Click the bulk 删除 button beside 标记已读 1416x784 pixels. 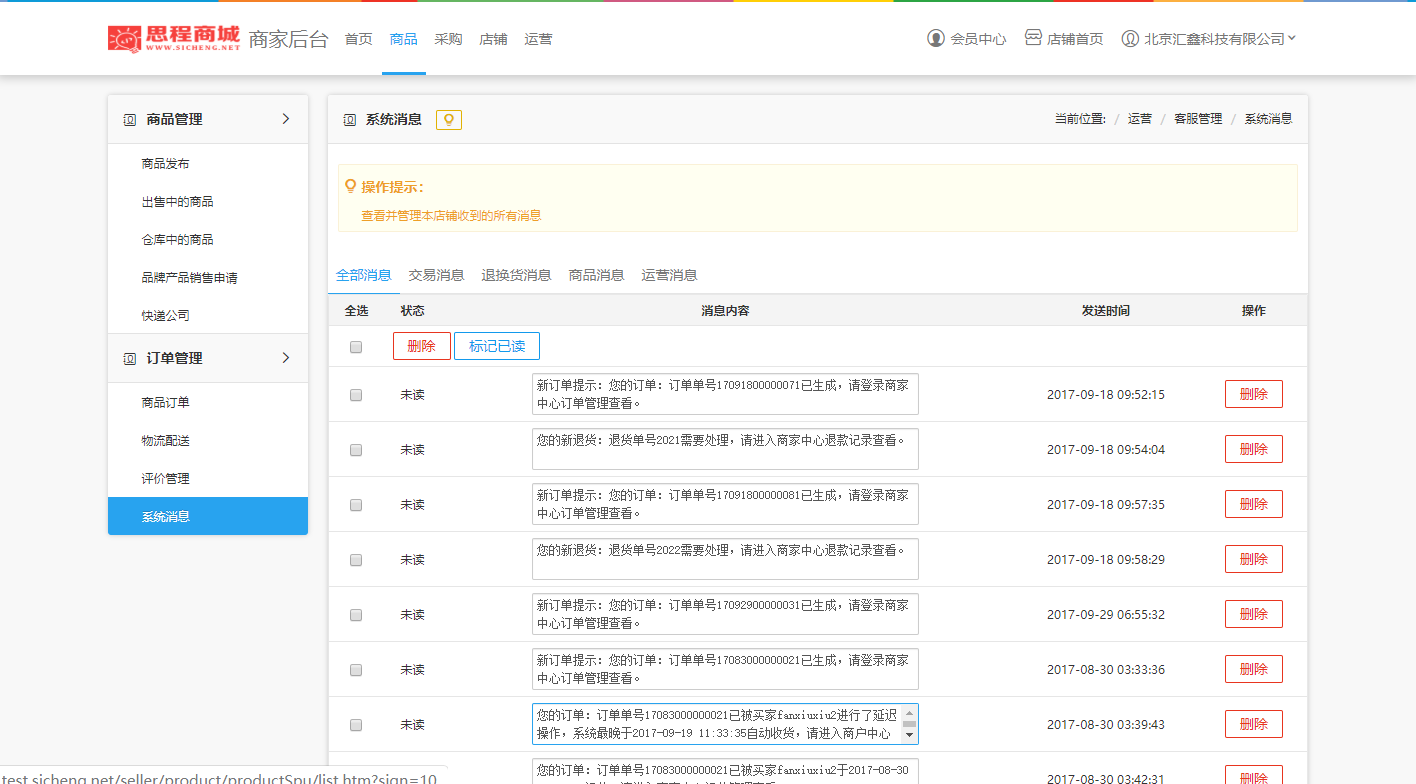[x=422, y=346]
